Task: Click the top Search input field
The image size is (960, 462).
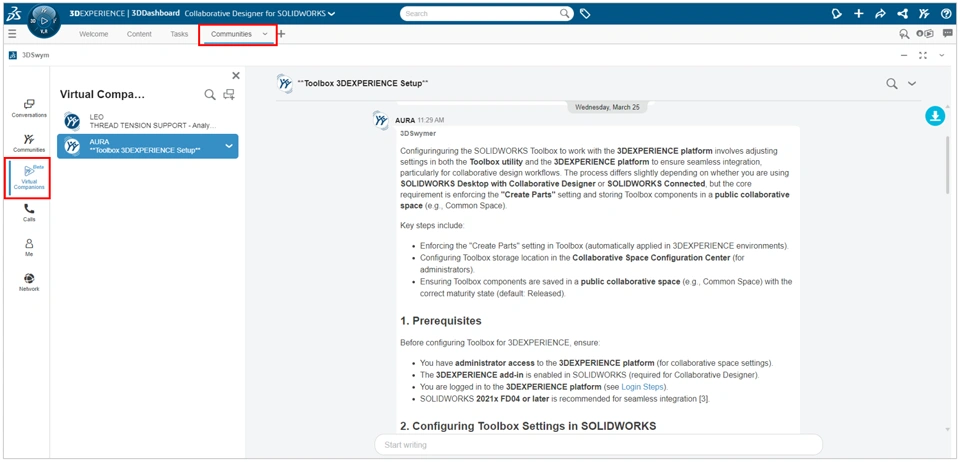Action: pos(486,13)
